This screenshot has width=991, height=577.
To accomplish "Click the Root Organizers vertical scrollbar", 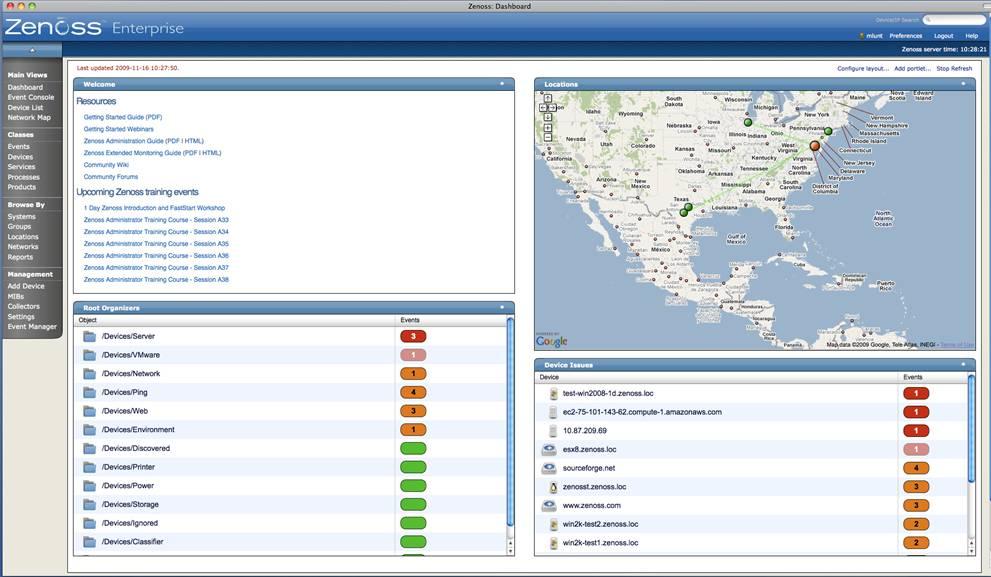I will point(510,421).
